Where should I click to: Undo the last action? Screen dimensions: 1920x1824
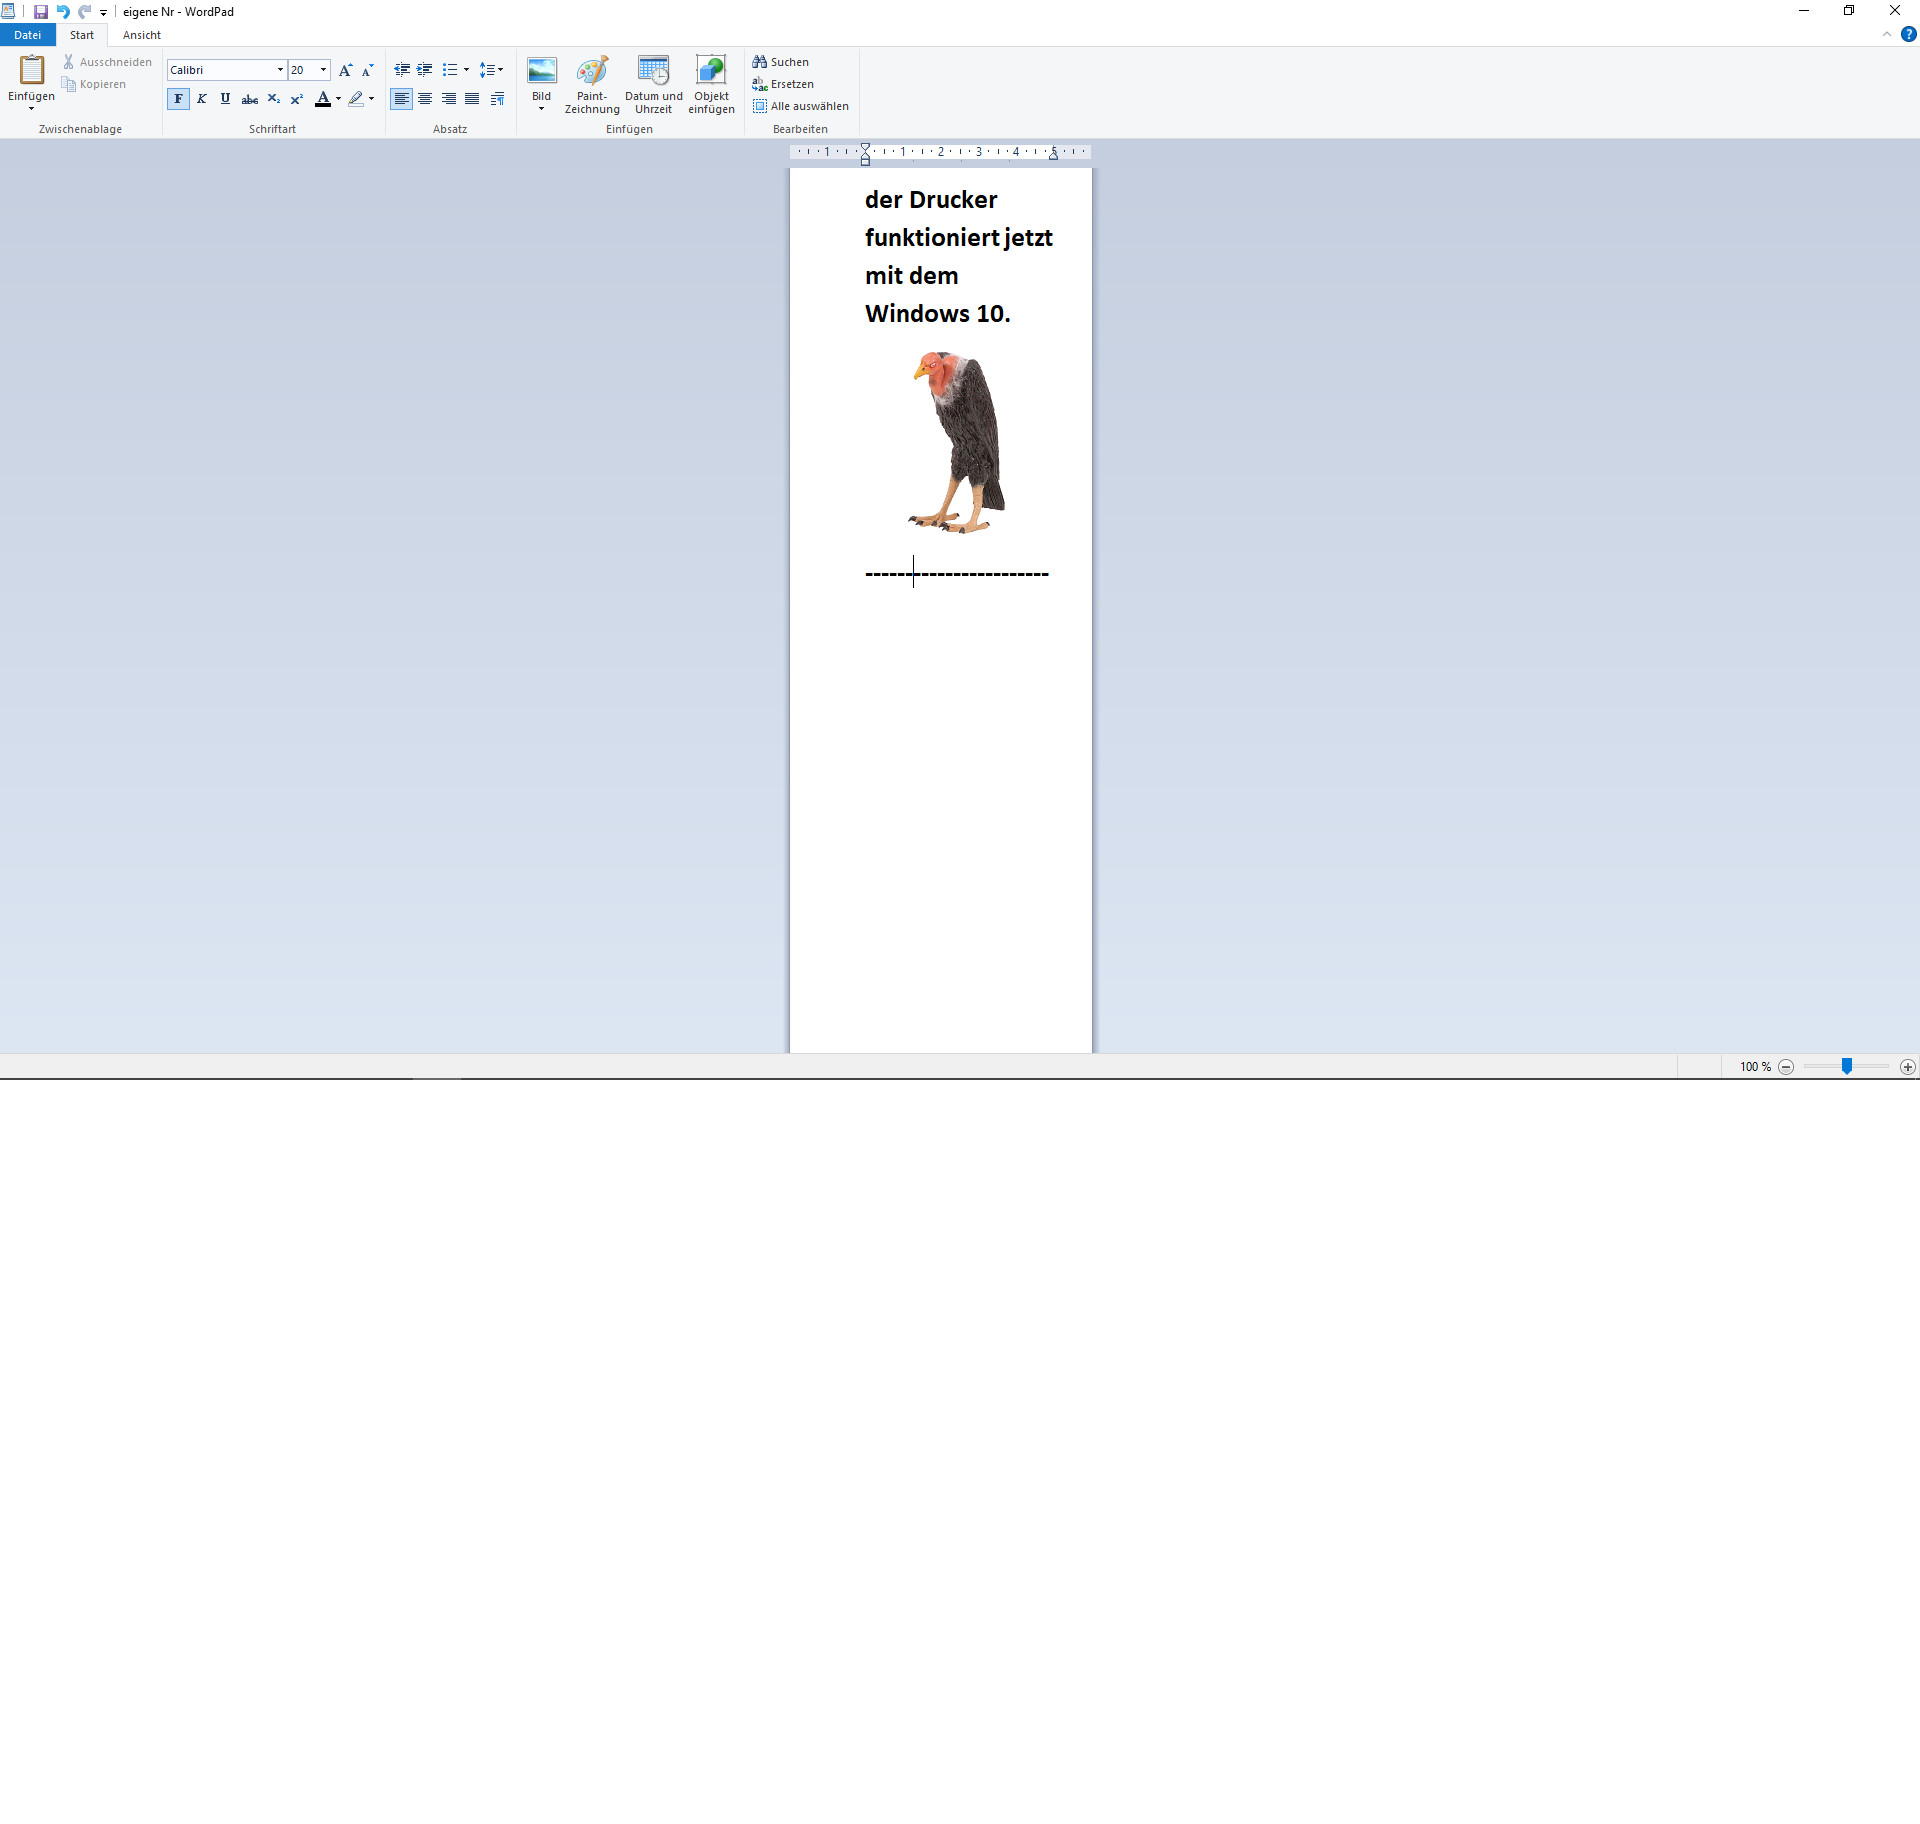[x=62, y=12]
